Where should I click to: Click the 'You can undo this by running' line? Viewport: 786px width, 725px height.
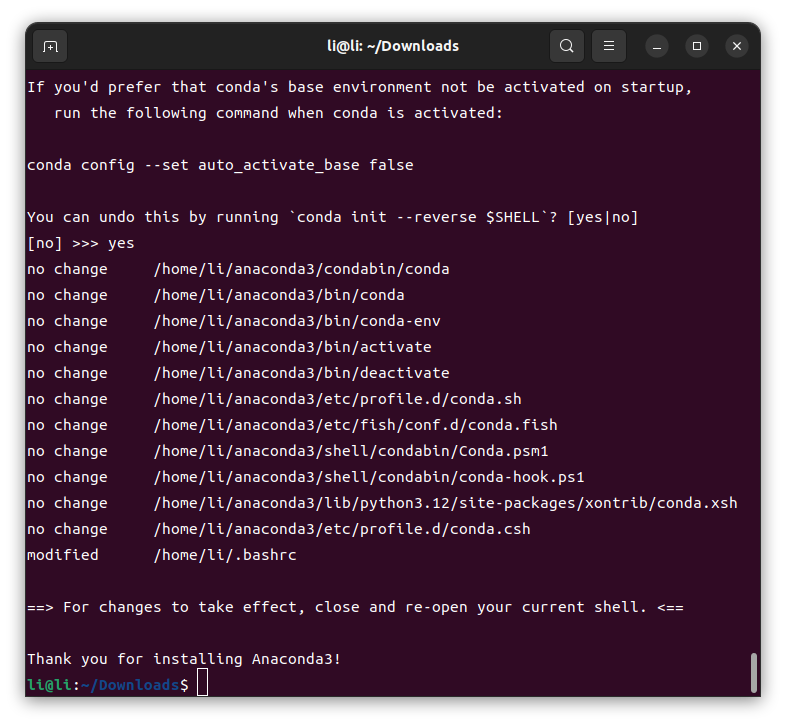click(x=333, y=218)
